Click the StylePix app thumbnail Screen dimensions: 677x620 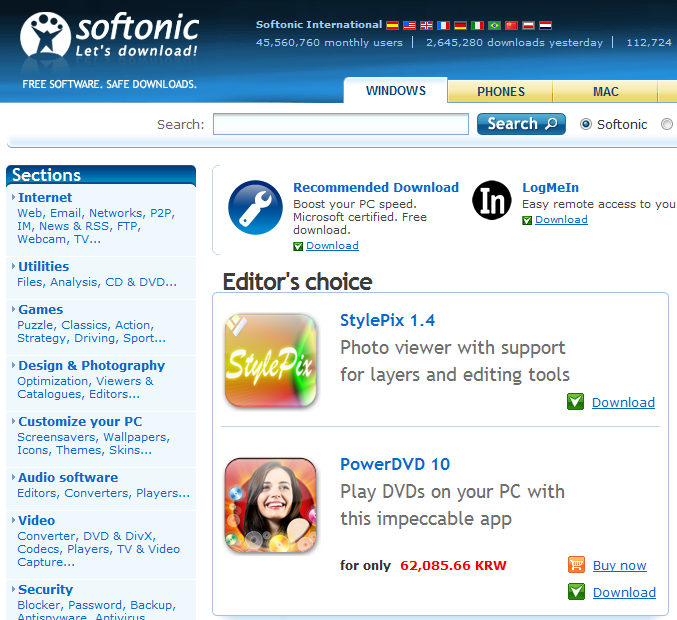click(x=271, y=360)
